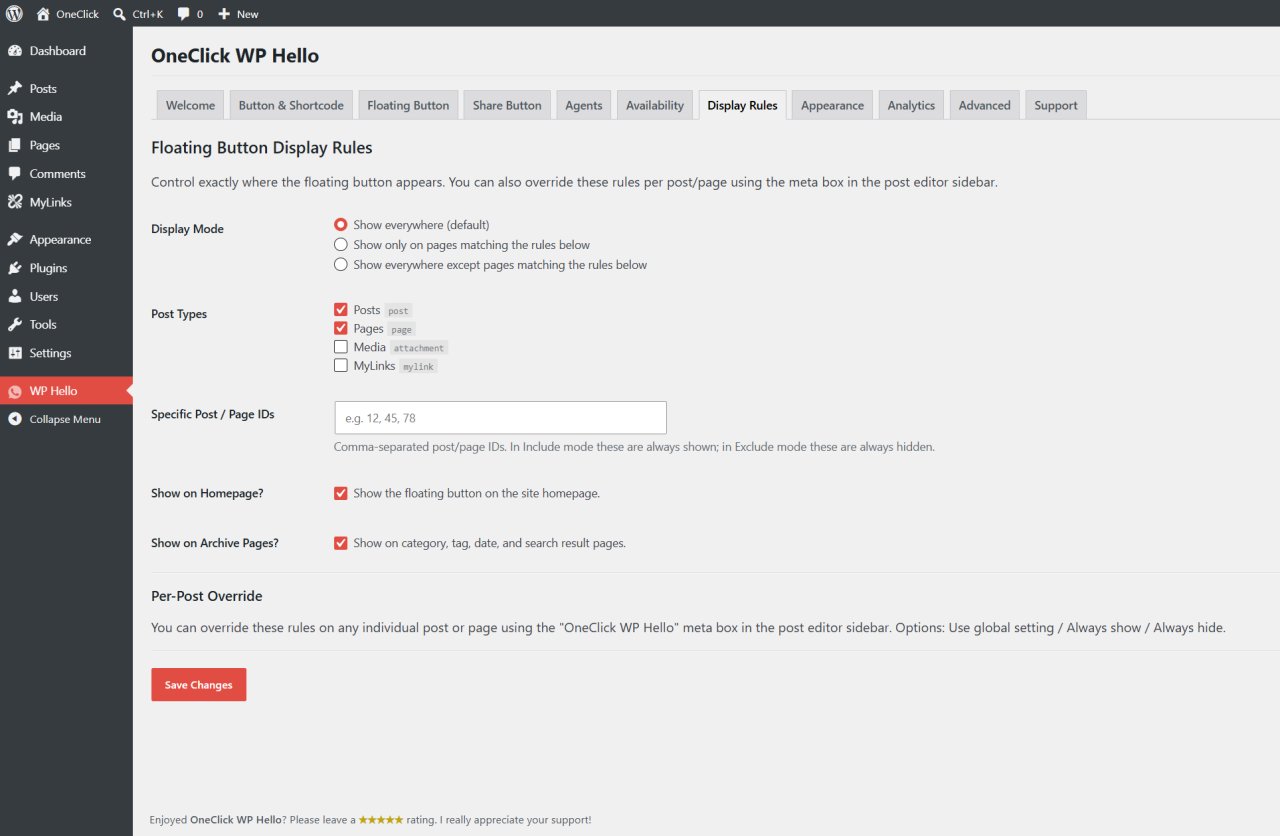The width and height of the screenshot is (1280, 836).
Task: Open the MyLinks menu label
Action: pos(51,202)
